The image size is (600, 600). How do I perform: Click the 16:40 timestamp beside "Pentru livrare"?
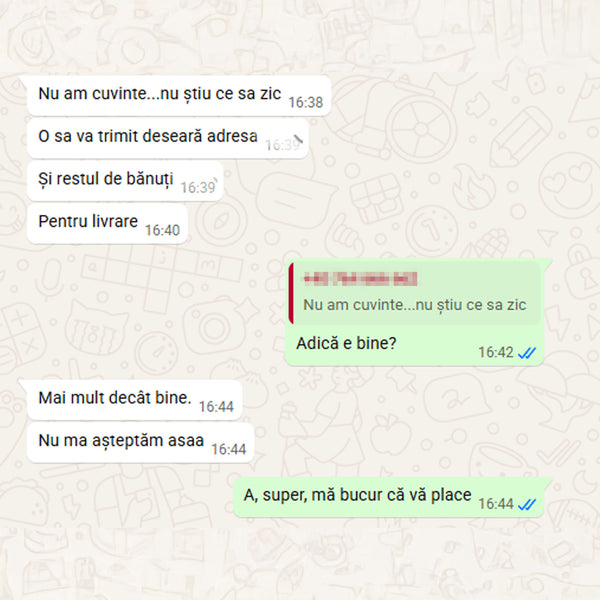(162, 230)
